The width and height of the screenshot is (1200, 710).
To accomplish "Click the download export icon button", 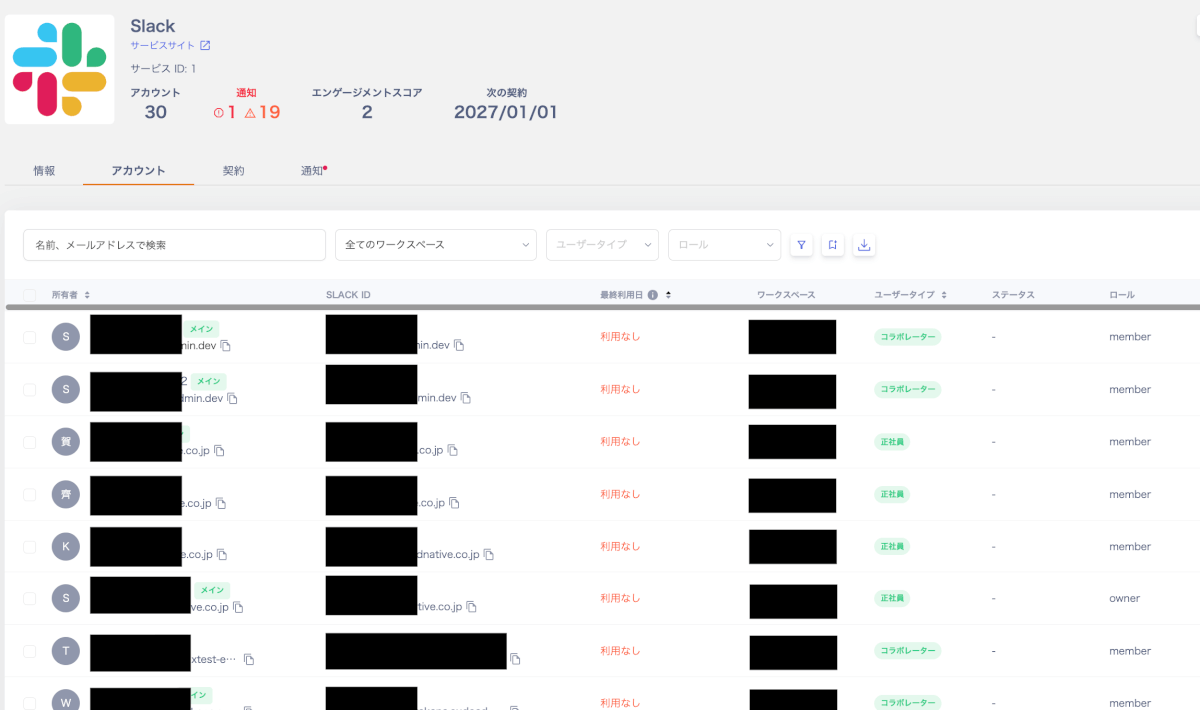I will [864, 245].
